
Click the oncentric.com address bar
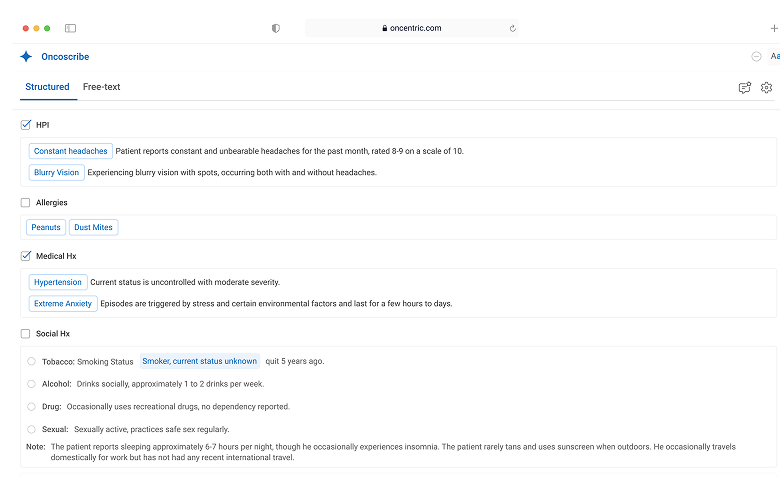click(x=412, y=28)
